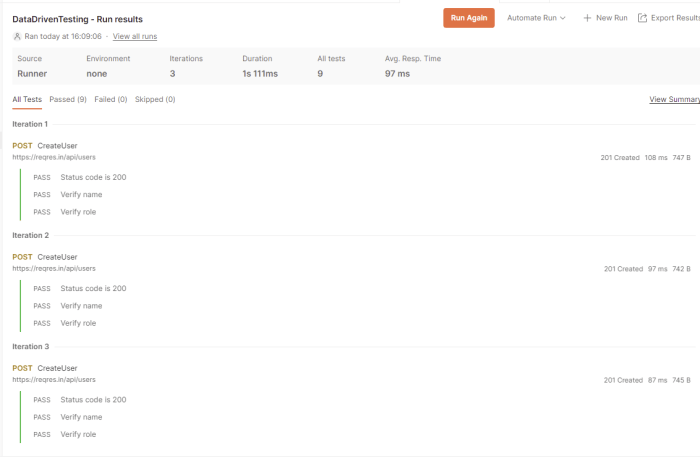Select 'Verify role' result in Iteration 1
This screenshot has width=700, height=461.
tap(78, 212)
